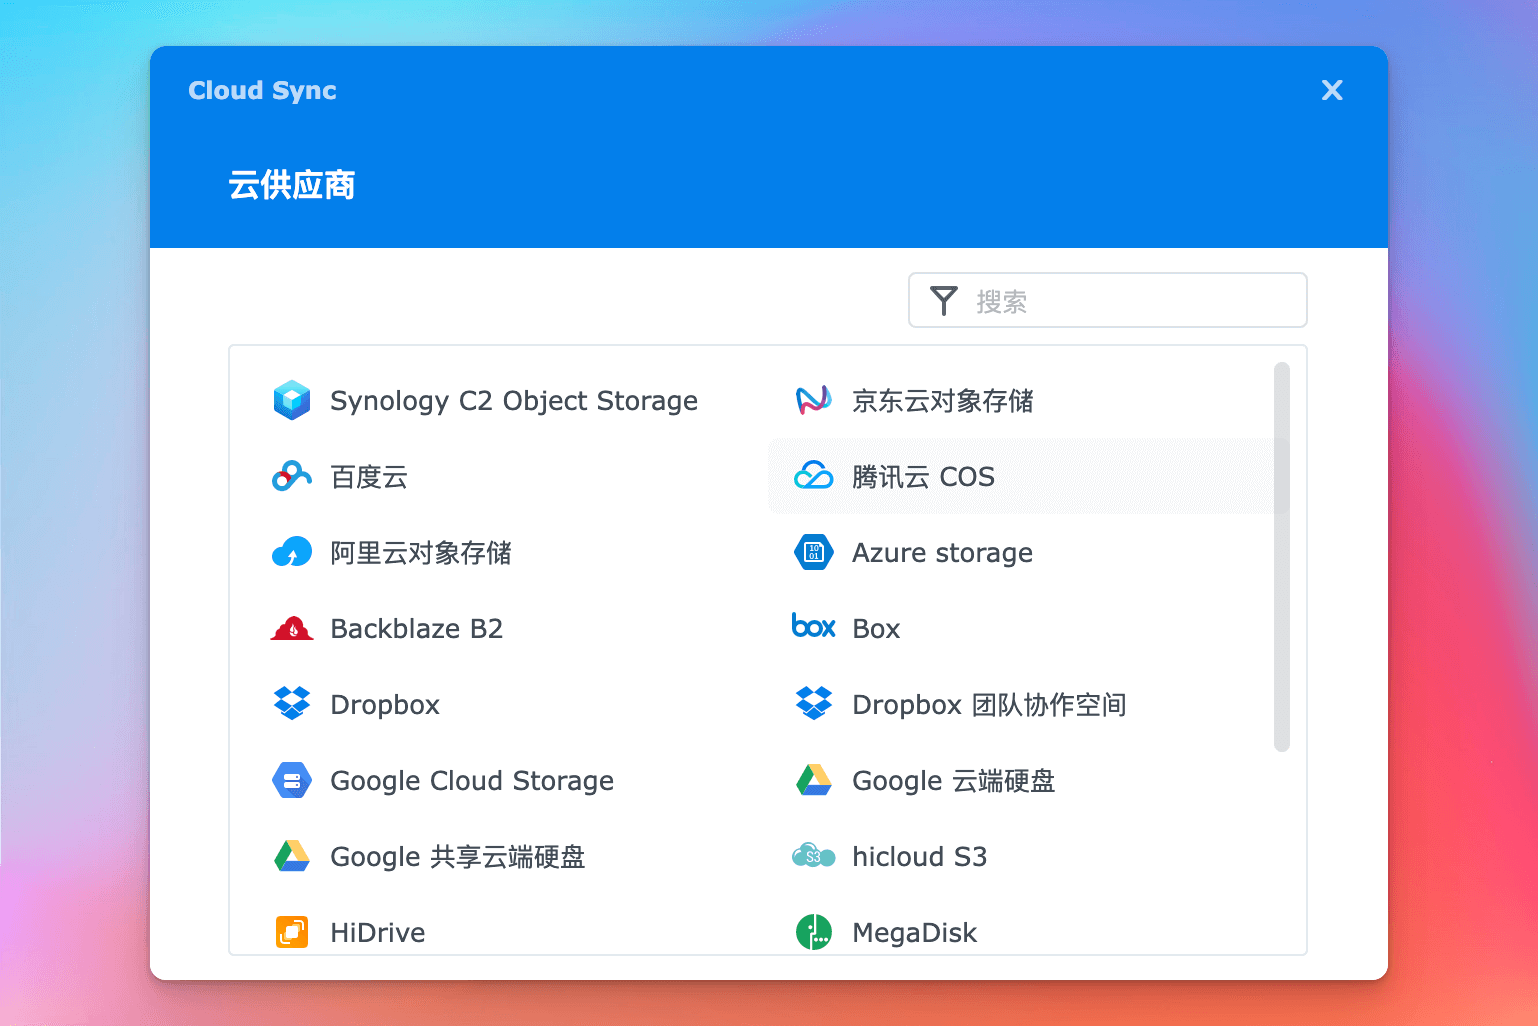This screenshot has height=1026, width=1538.
Task: Close the Cloud Sync dialog
Action: [1332, 90]
